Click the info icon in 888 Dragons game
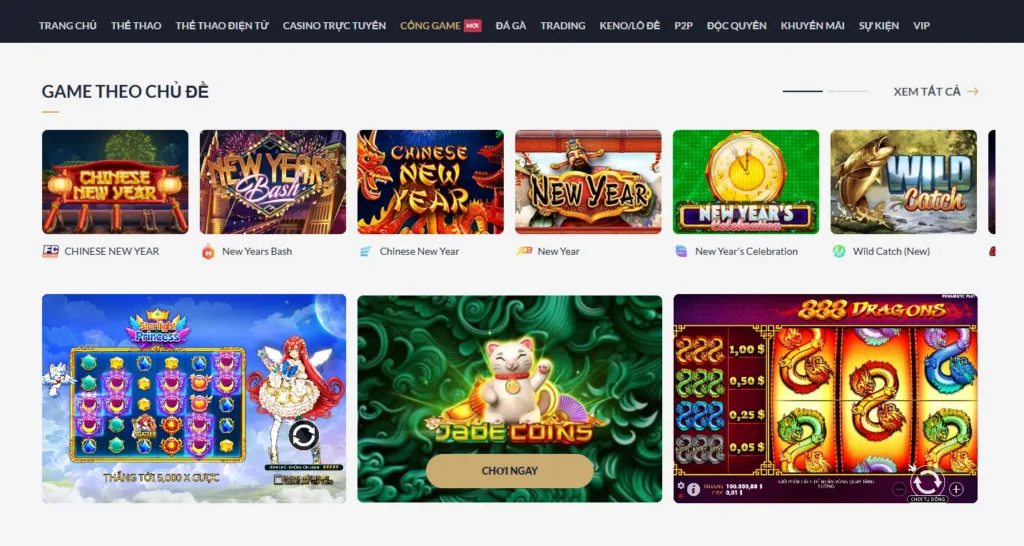The height and width of the screenshot is (546, 1024). pos(693,489)
